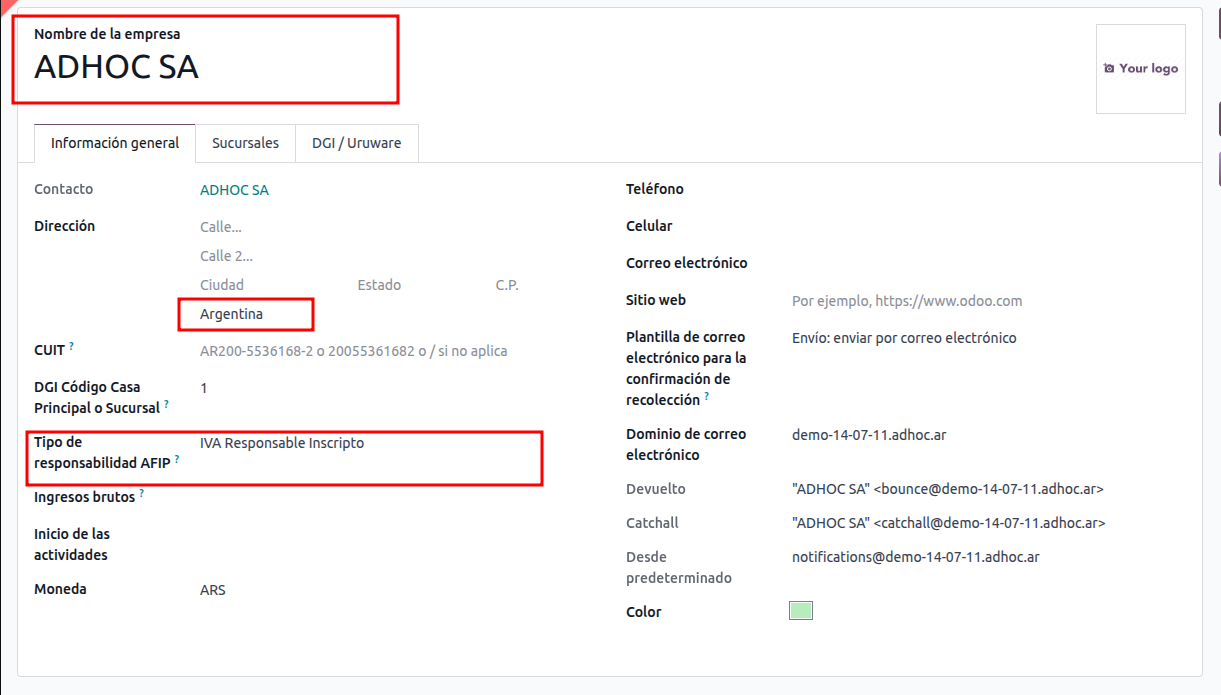Click the Ingresos brutos help icon
1221x695 pixels.
coord(142,493)
